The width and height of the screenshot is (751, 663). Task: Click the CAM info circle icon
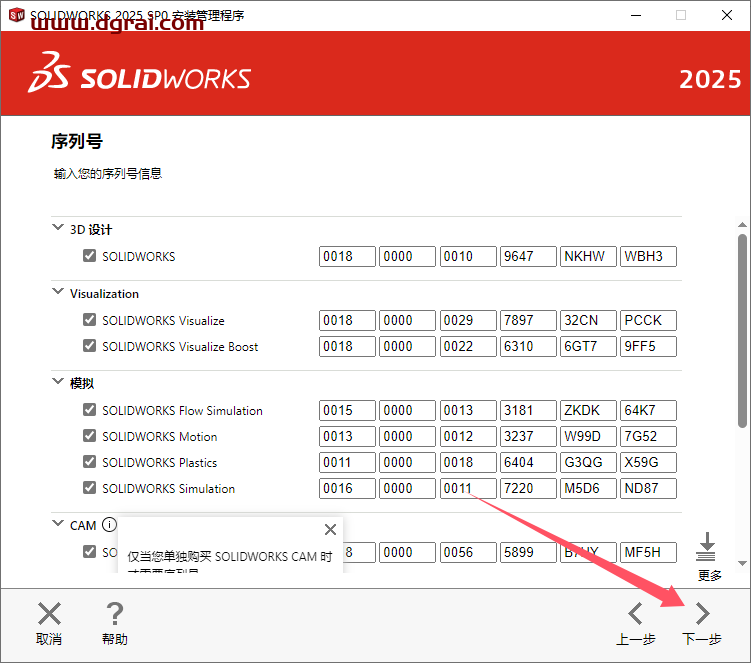(x=109, y=525)
